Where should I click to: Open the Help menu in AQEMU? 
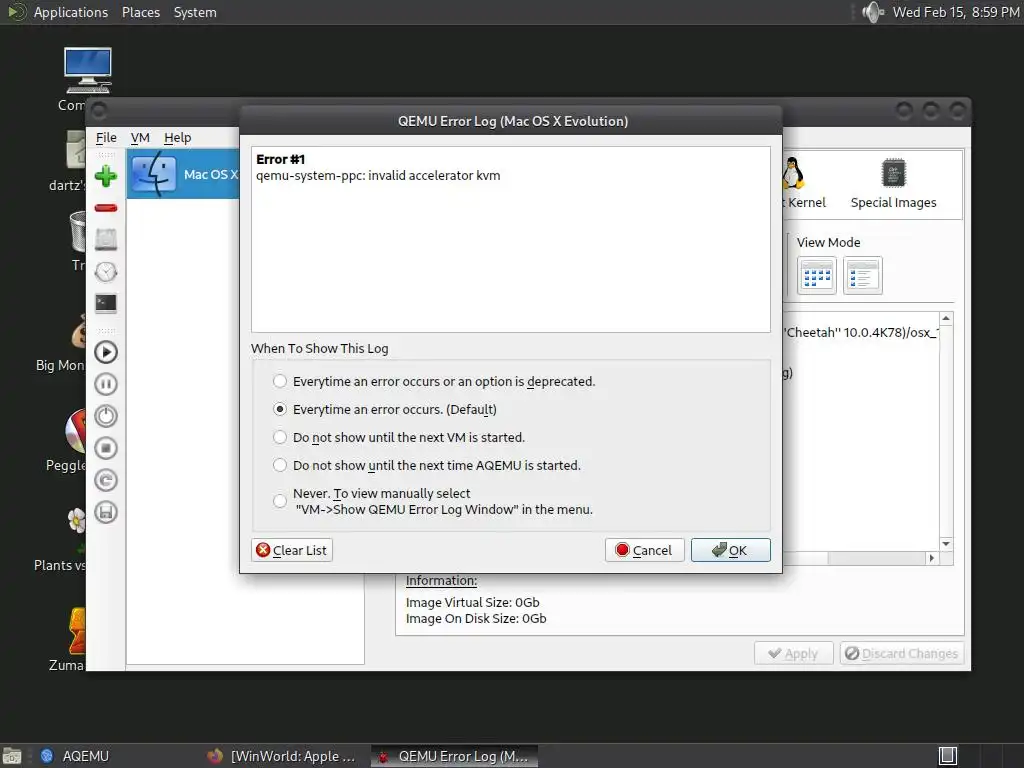click(177, 138)
